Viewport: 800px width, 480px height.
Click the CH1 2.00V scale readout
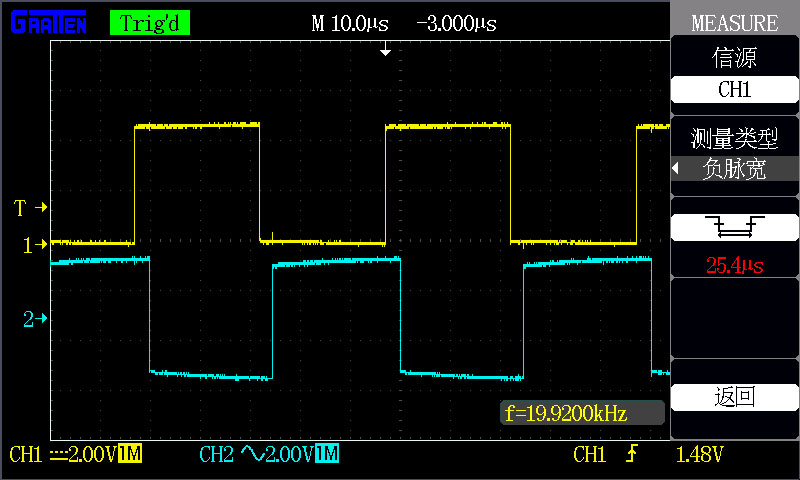tap(92, 454)
